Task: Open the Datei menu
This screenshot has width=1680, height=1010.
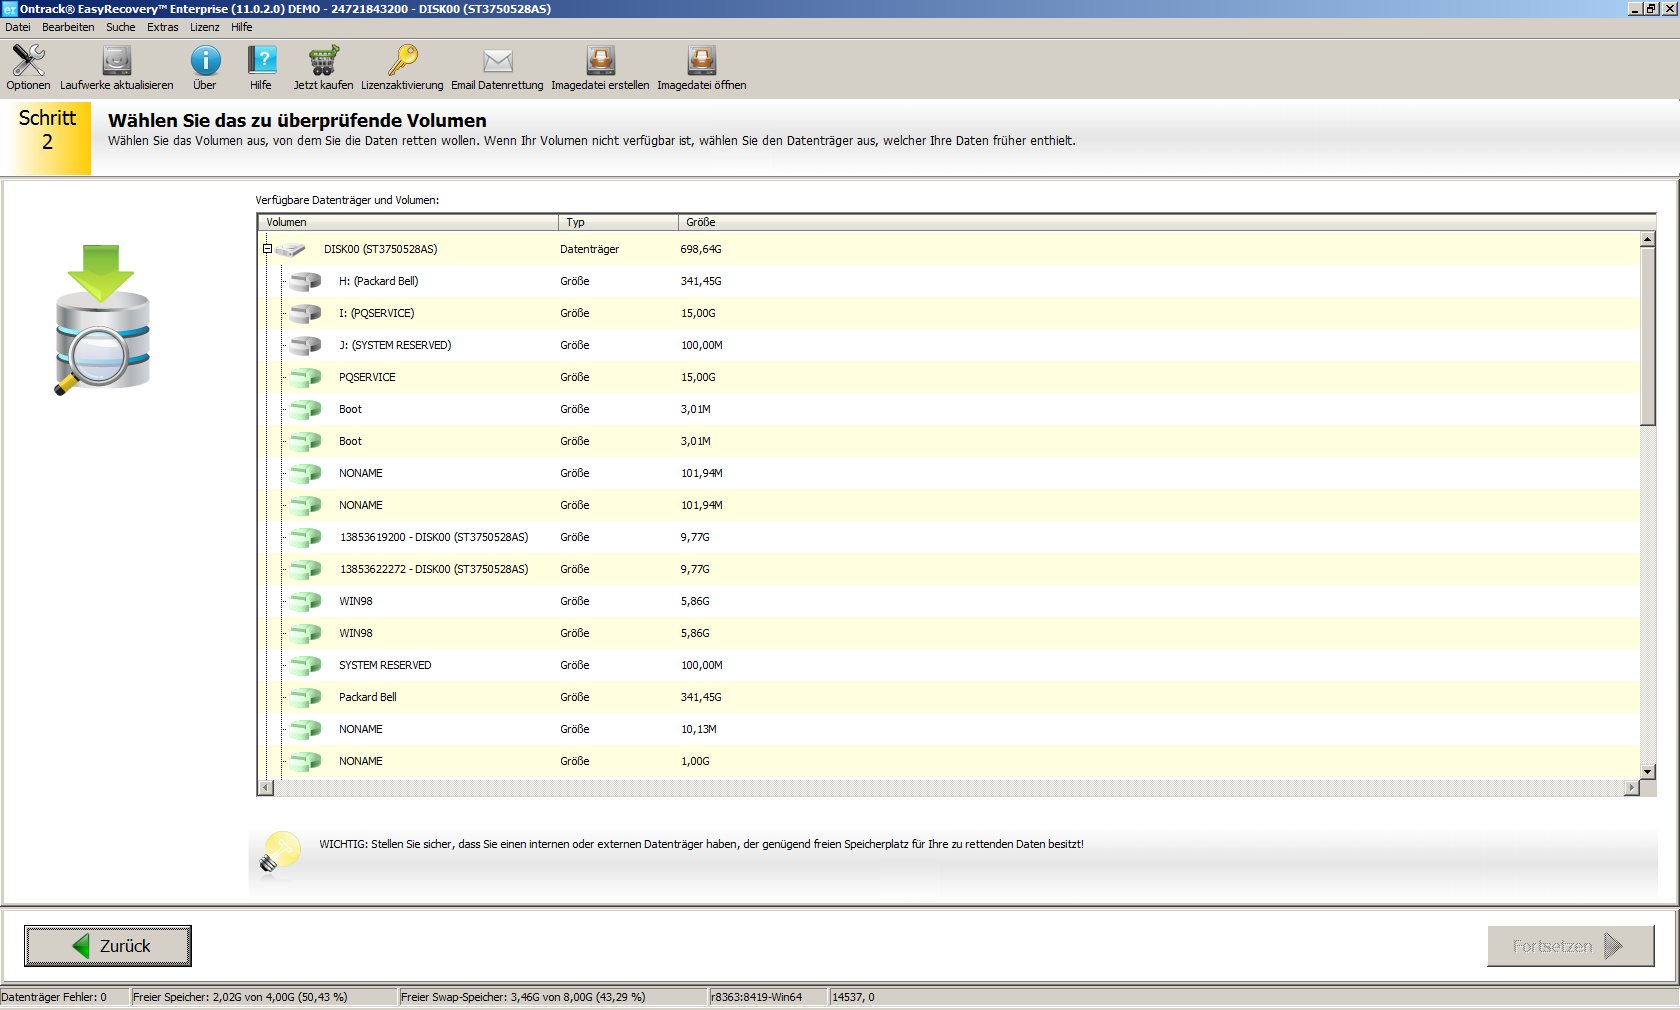Action: click(x=18, y=27)
